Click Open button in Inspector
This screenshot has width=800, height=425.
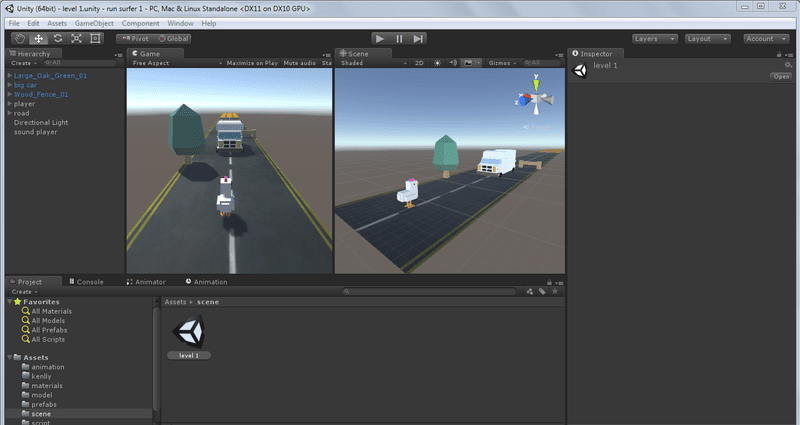tap(780, 76)
